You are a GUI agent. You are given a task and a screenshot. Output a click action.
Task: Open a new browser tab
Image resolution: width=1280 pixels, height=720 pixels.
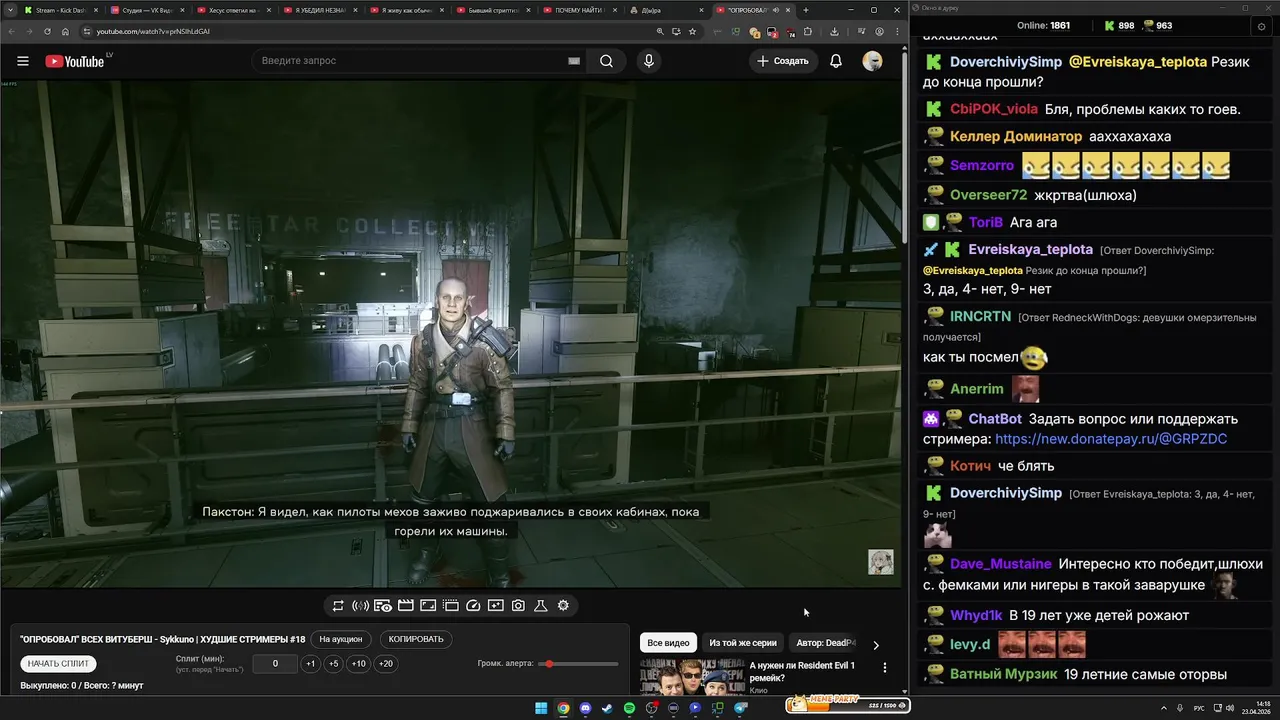[806, 10]
